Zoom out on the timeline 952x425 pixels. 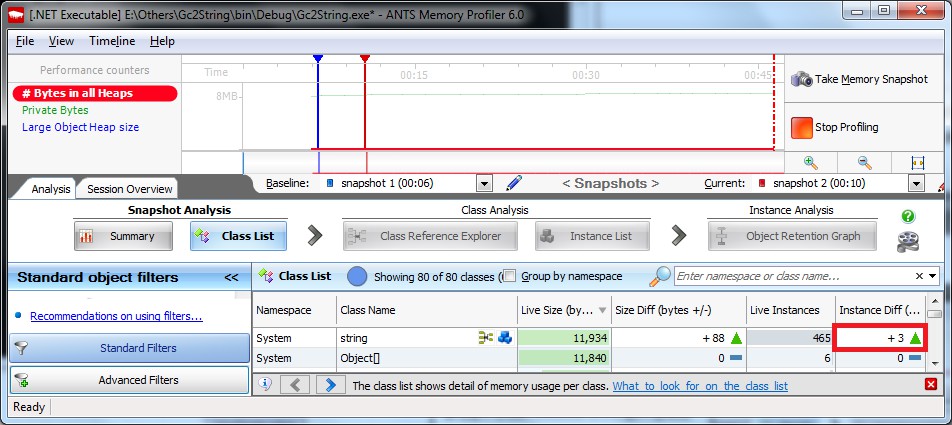pyautogui.click(x=865, y=163)
